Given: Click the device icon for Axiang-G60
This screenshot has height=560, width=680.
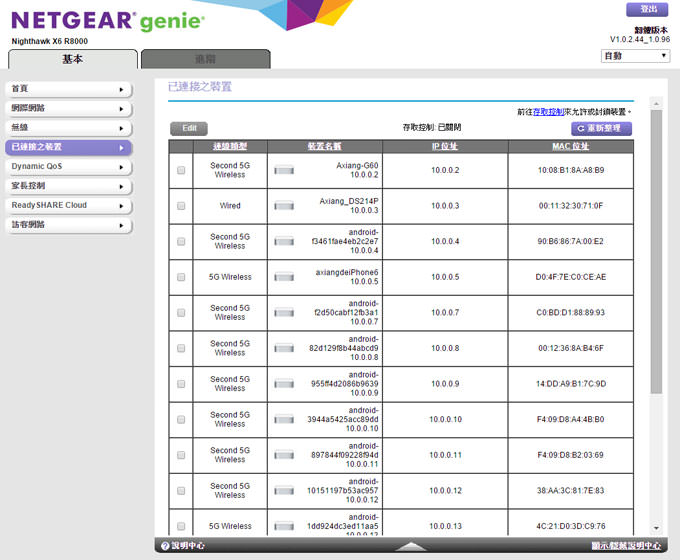Looking at the screenshot, I should [x=284, y=170].
